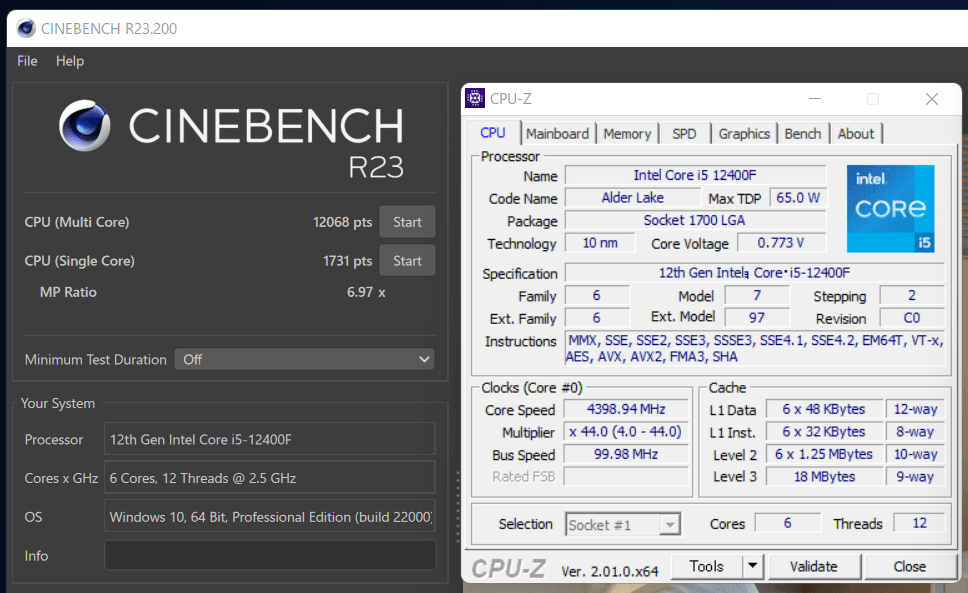
Task: Click the Specification value 12th Gen Intel Core i5-12400F
Action: pyautogui.click(x=754, y=273)
